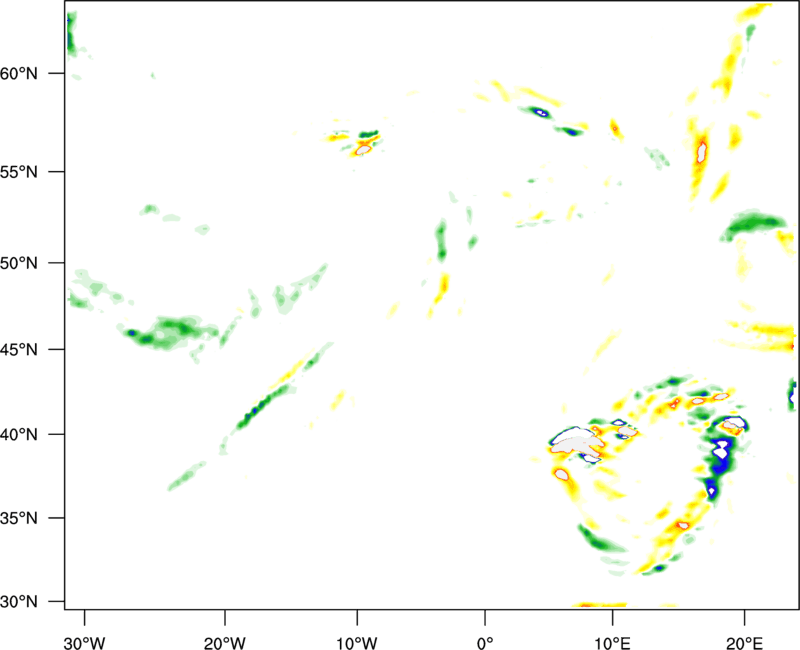Click the 55°N latitude label
Image resolution: width=800 pixels, height=650 pixels.
click(19, 172)
